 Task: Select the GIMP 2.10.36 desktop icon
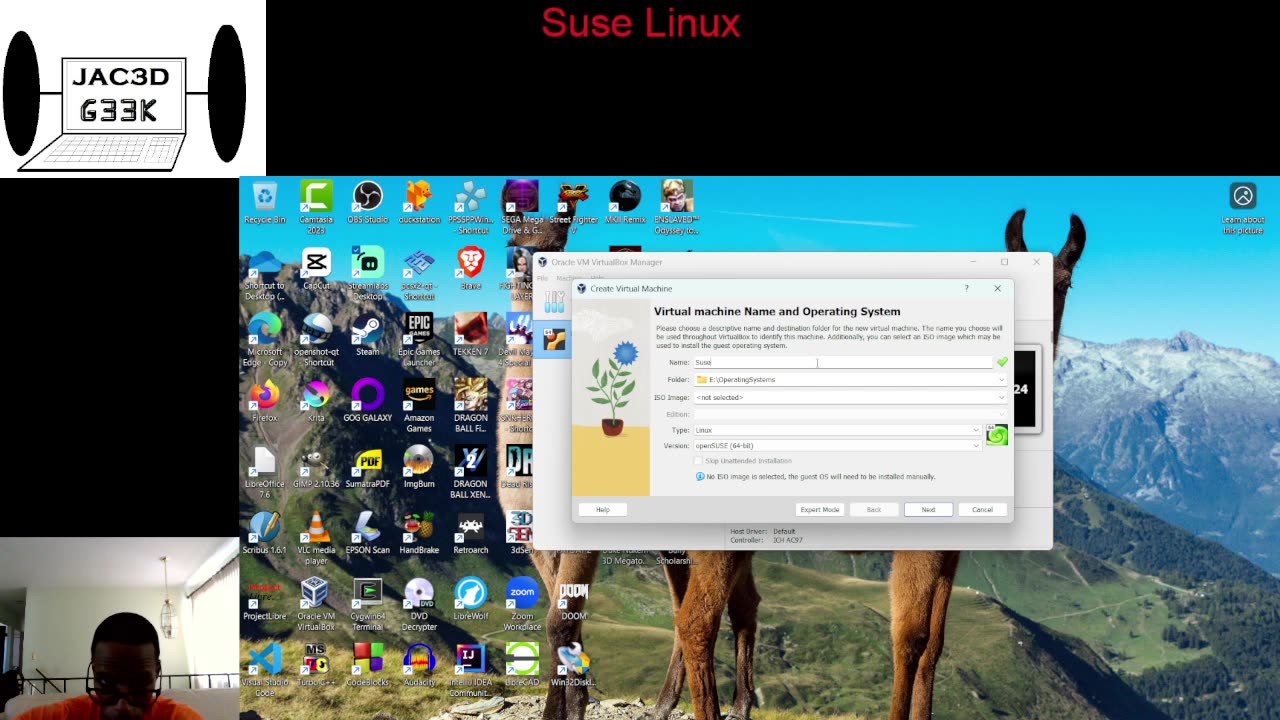coord(316,467)
